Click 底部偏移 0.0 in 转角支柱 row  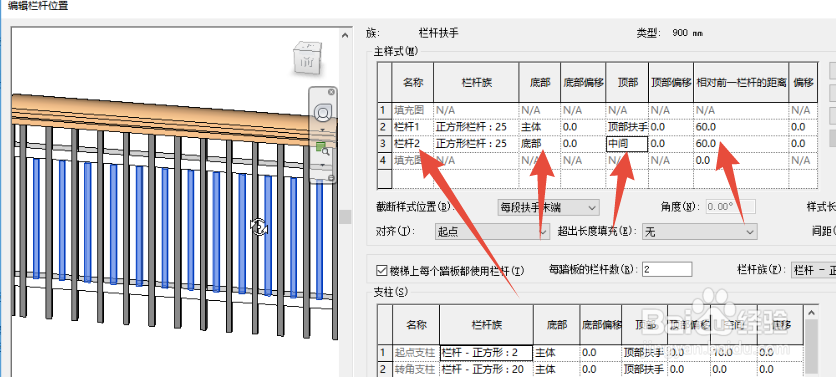coord(601,369)
